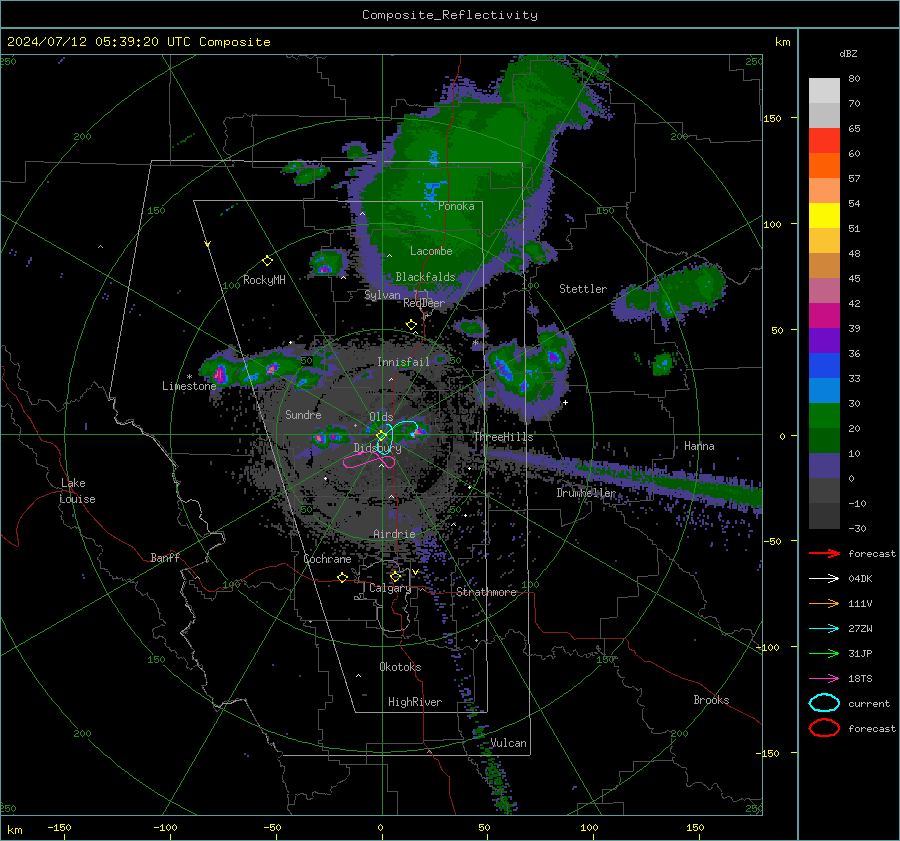The width and height of the screenshot is (900, 841).
Task: Select the yellow 51-54 dBZ color swatch
Action: click(x=824, y=215)
